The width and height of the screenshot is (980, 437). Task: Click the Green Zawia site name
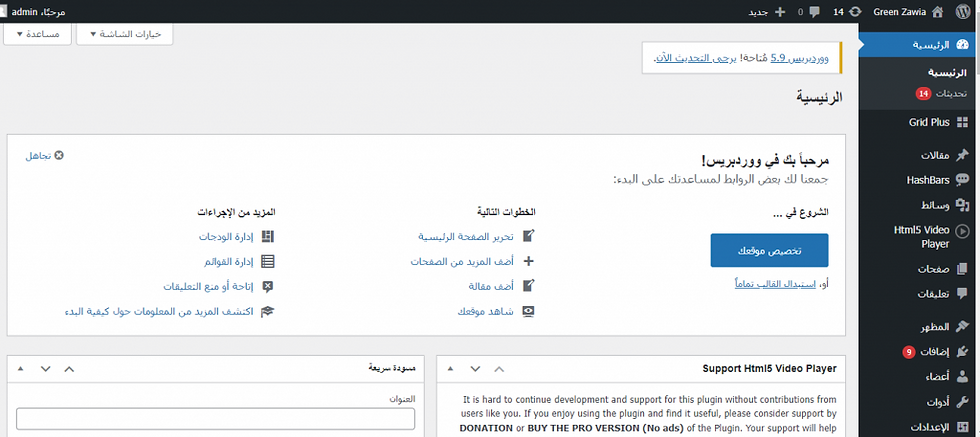click(x=899, y=12)
